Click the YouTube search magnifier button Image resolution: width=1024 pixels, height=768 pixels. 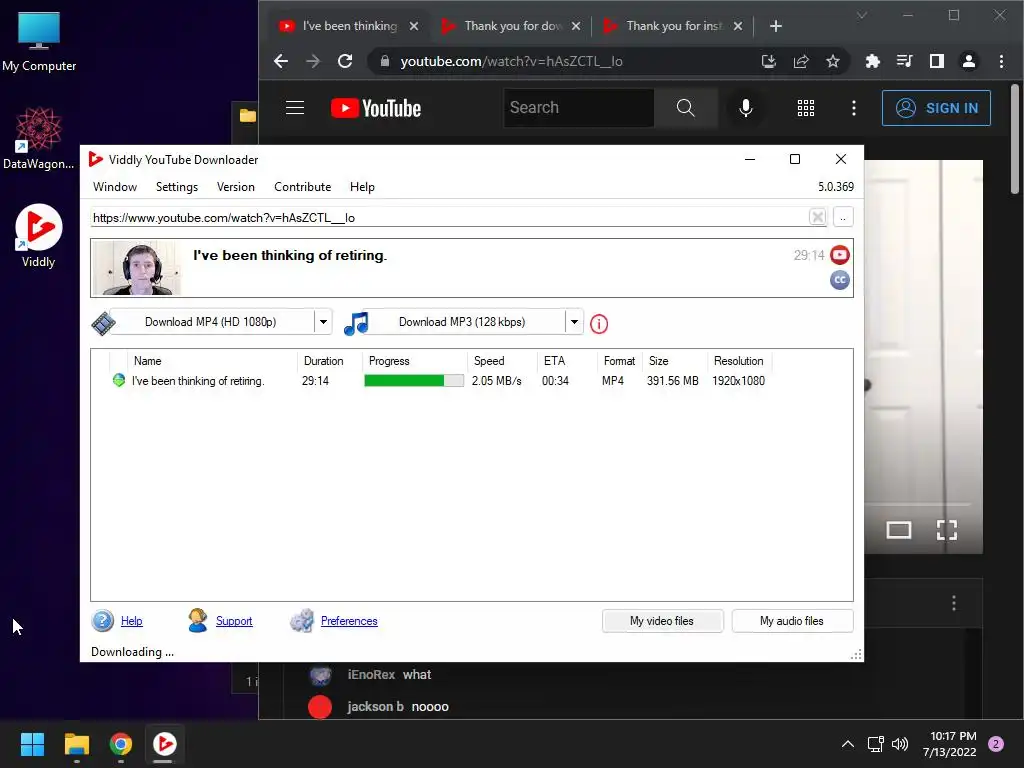click(x=686, y=108)
